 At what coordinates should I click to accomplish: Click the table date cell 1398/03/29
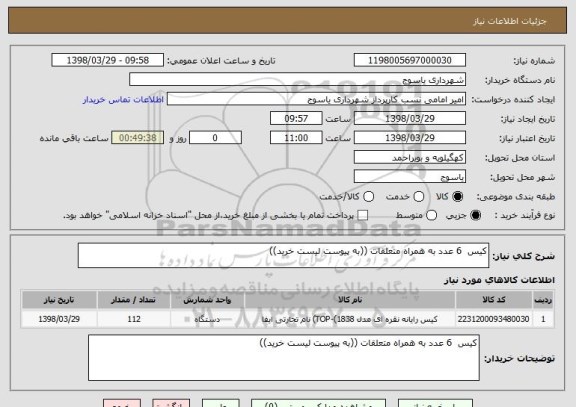pyautogui.click(x=59, y=319)
